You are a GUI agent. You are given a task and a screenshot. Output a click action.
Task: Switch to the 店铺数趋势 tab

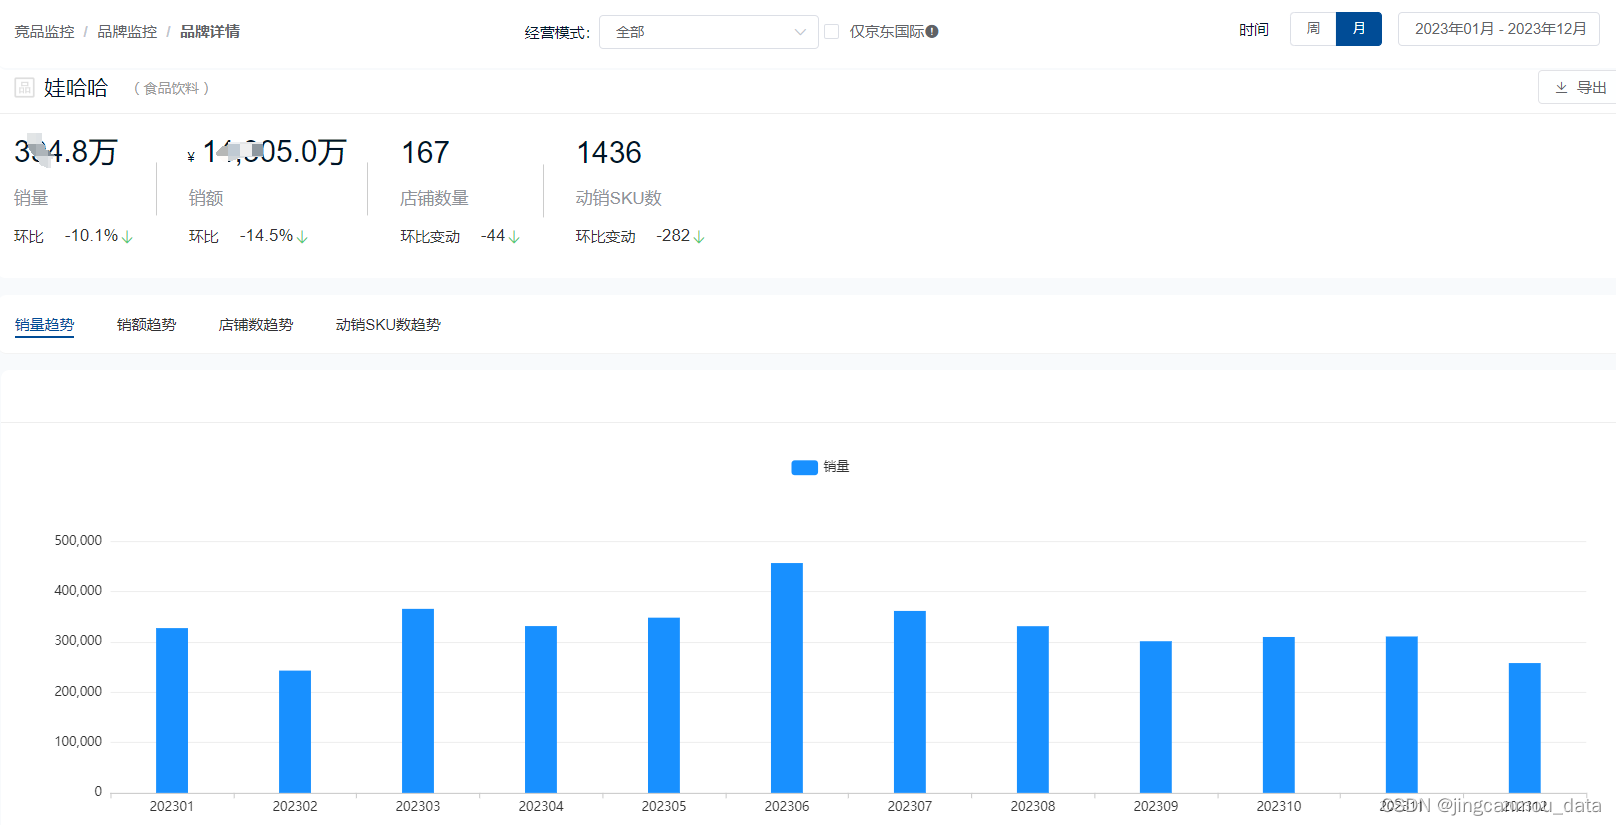pos(256,325)
